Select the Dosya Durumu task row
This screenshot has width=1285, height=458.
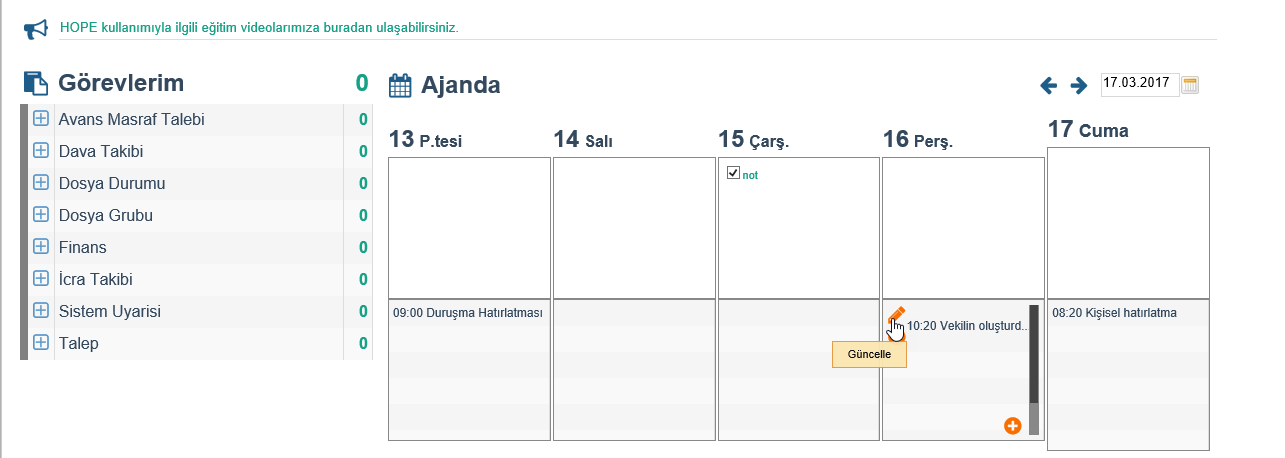click(x=199, y=184)
